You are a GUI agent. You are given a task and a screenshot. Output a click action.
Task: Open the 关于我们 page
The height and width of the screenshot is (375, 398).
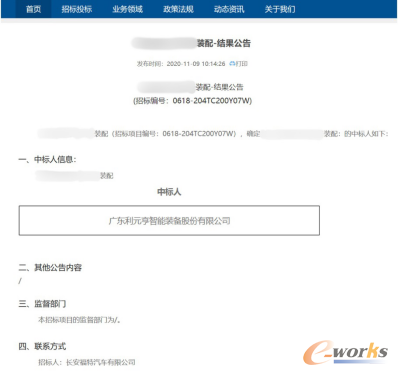pyautogui.click(x=280, y=9)
